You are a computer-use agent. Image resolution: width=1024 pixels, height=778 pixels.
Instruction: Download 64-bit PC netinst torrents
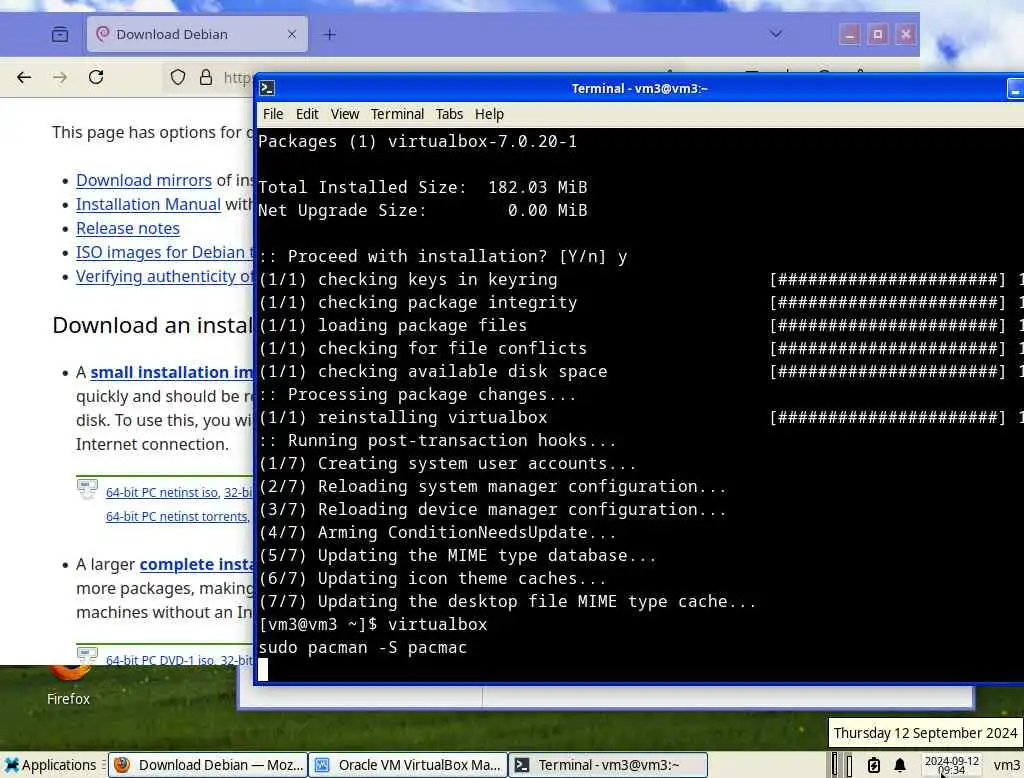point(177,517)
